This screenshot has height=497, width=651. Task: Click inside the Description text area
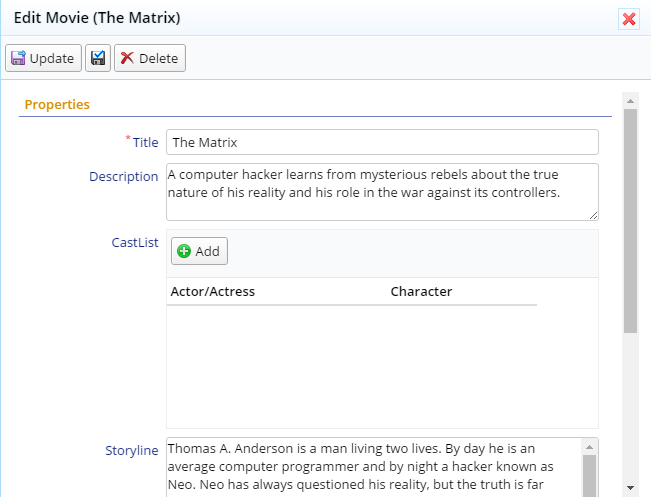point(382,191)
